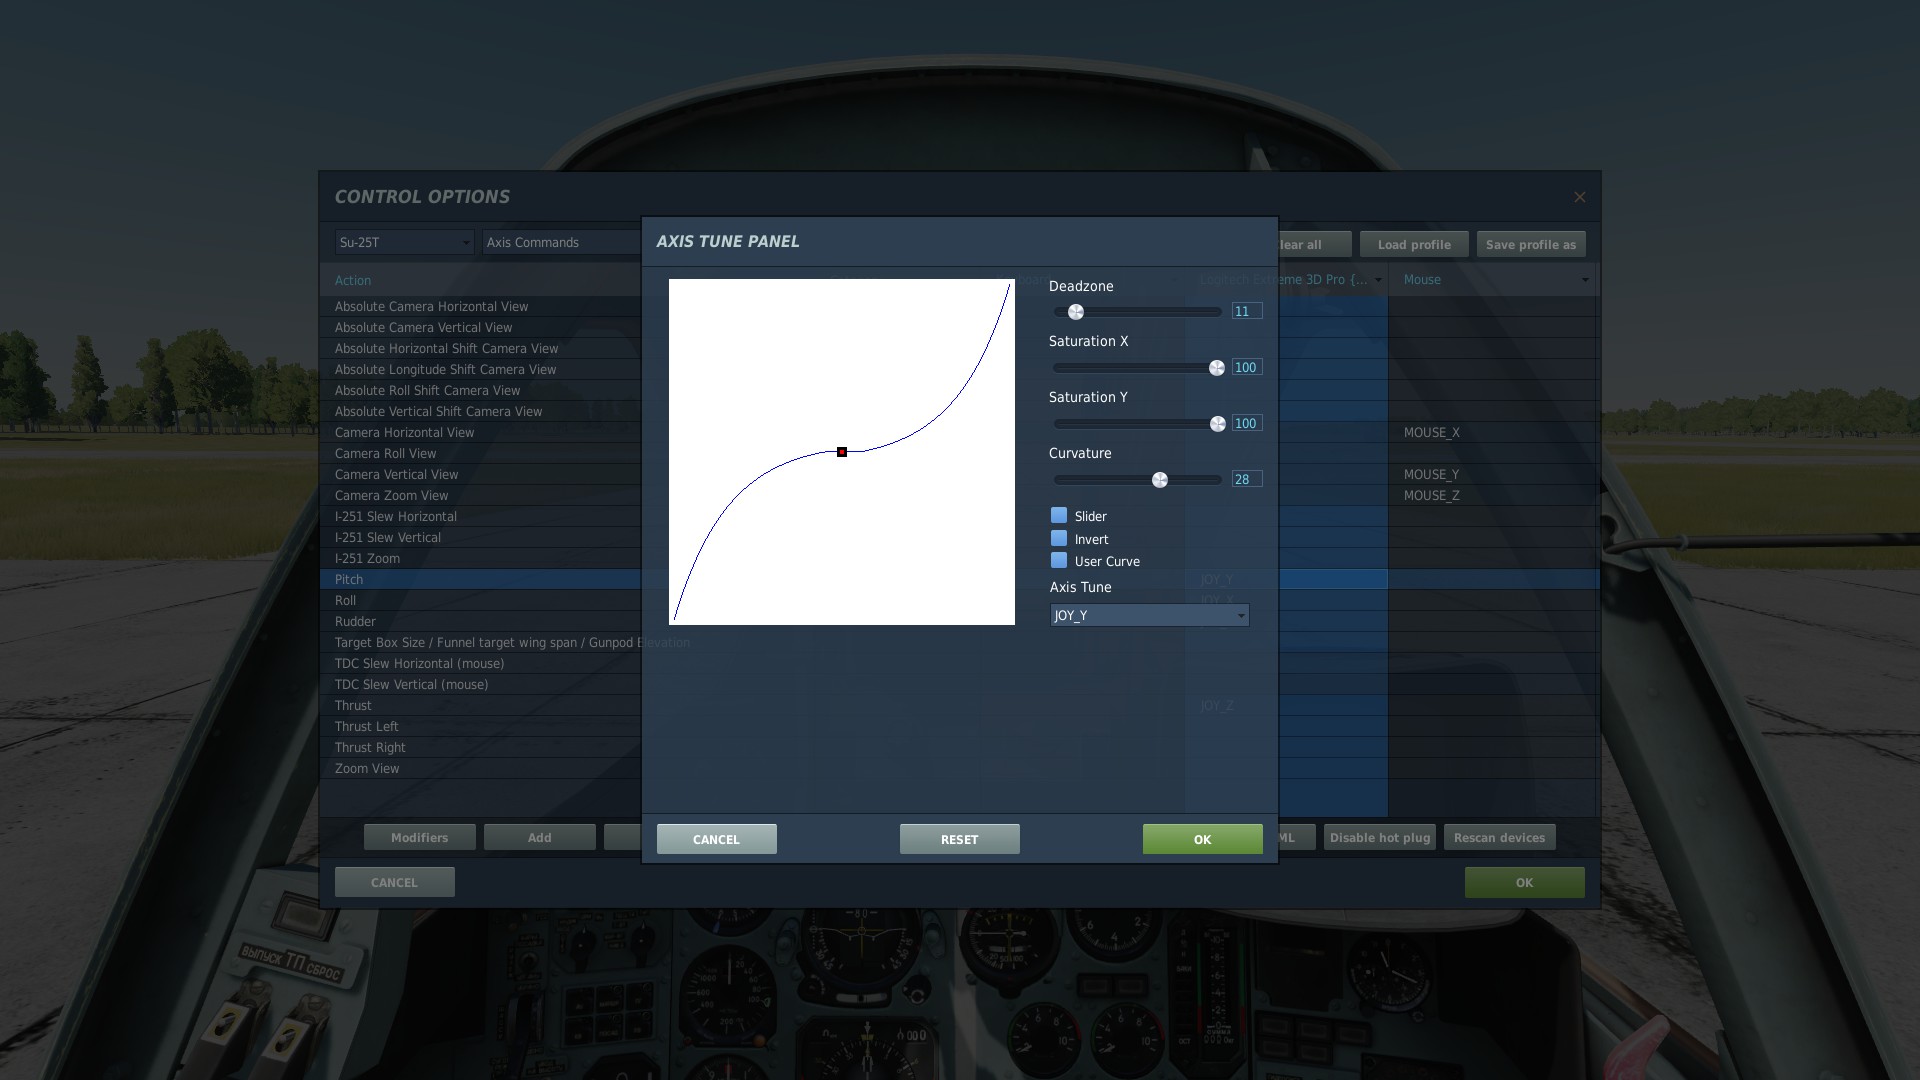Close the Control Options window
The height and width of the screenshot is (1080, 1920).
(1579, 197)
